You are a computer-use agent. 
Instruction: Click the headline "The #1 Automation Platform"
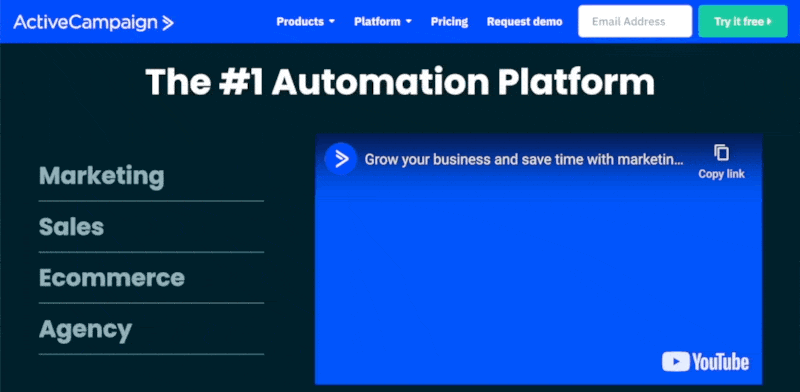pyautogui.click(x=400, y=82)
